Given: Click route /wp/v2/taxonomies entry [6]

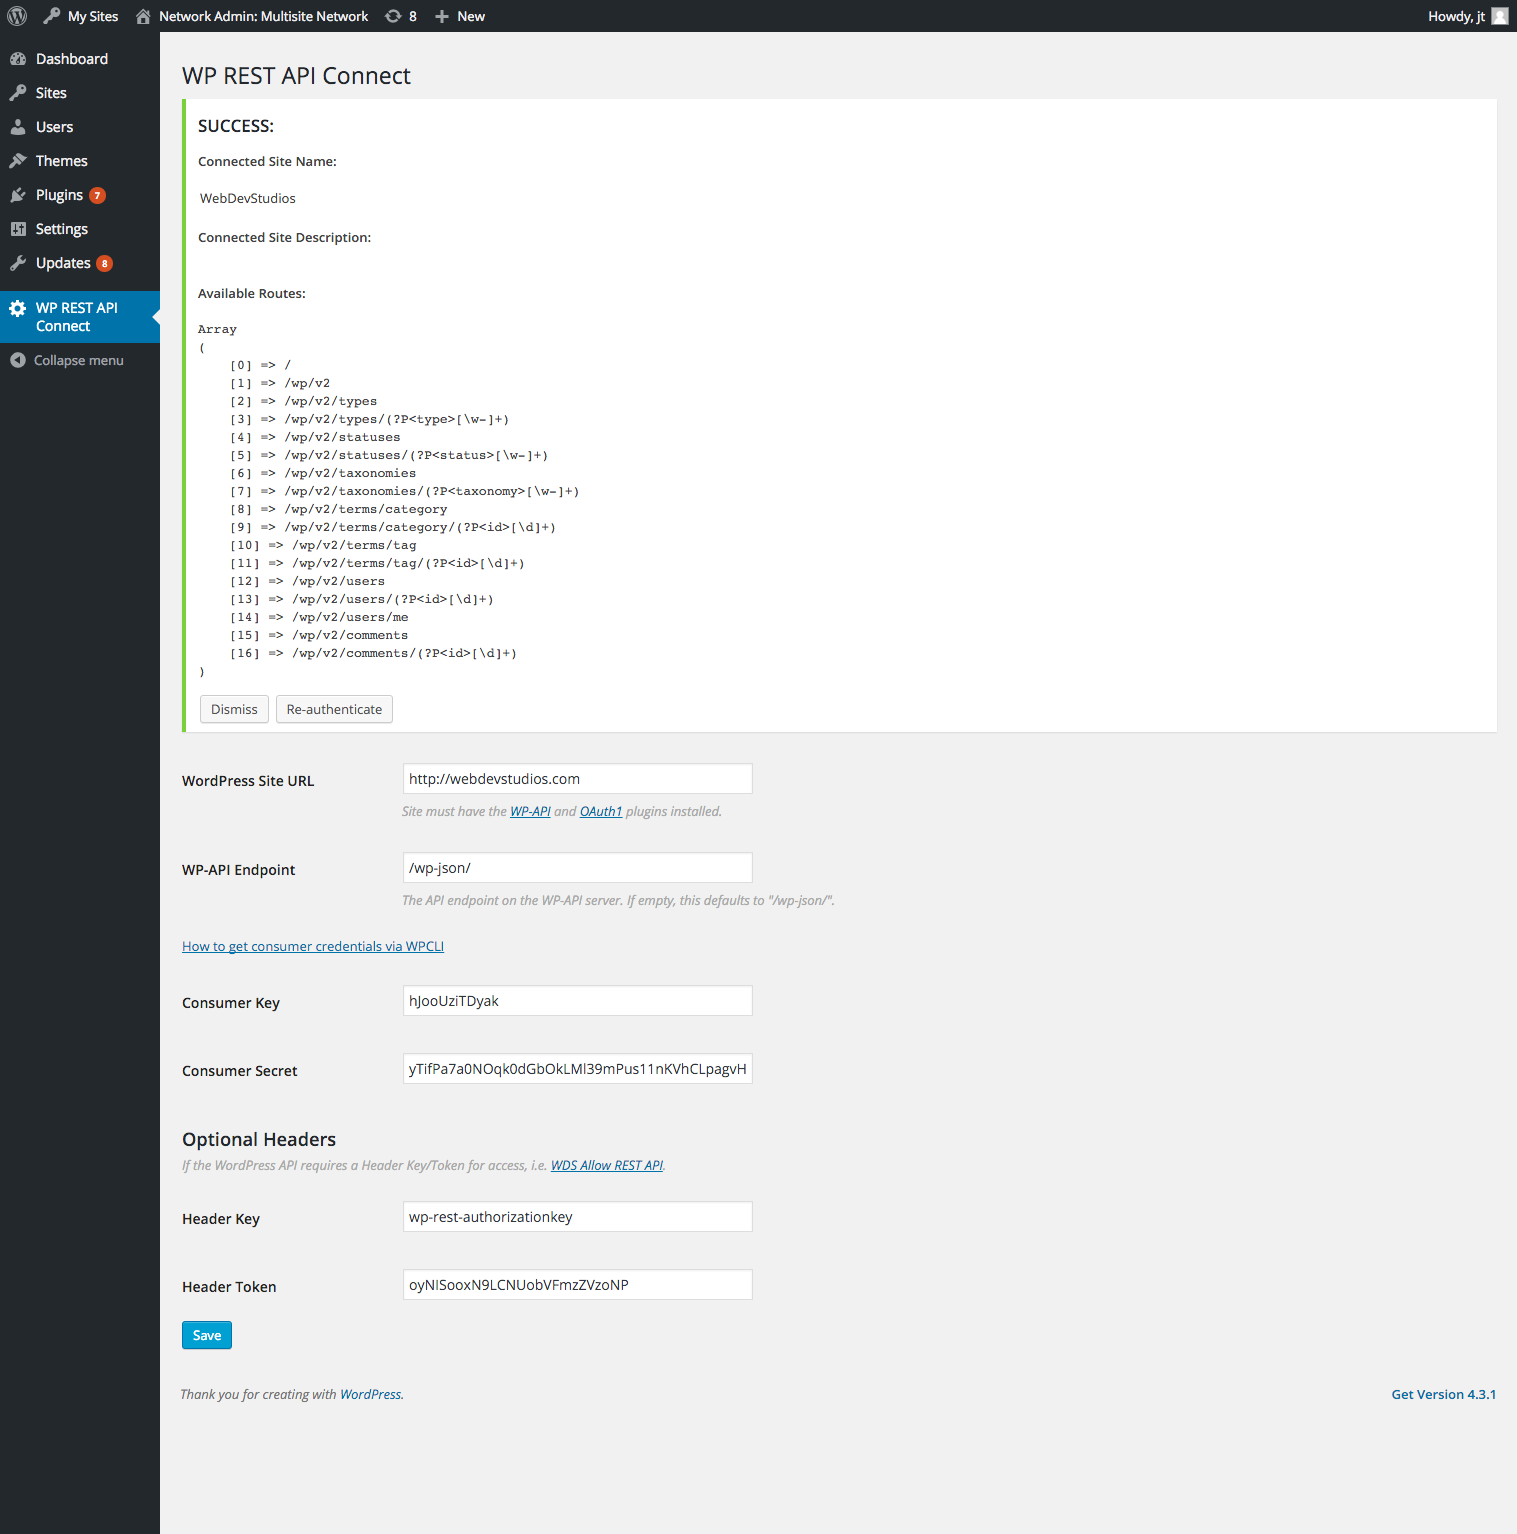Looking at the screenshot, I should pyautogui.click(x=350, y=473).
